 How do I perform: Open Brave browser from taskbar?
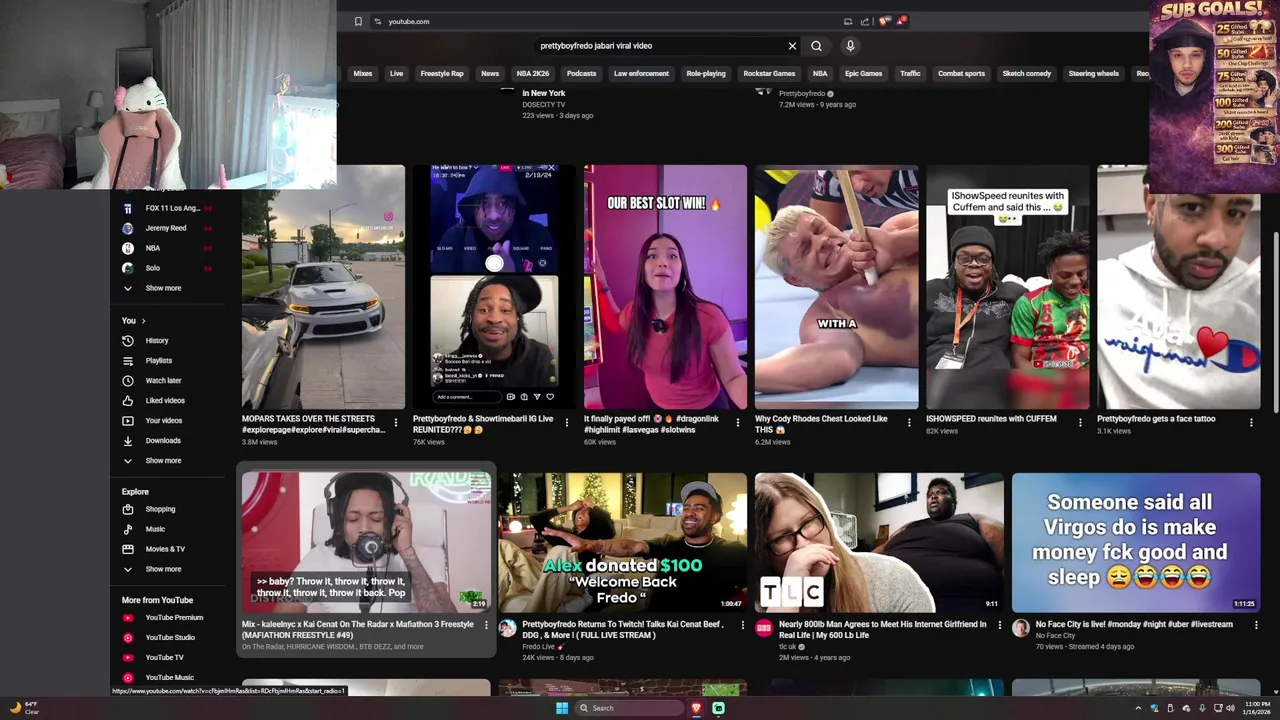696,708
